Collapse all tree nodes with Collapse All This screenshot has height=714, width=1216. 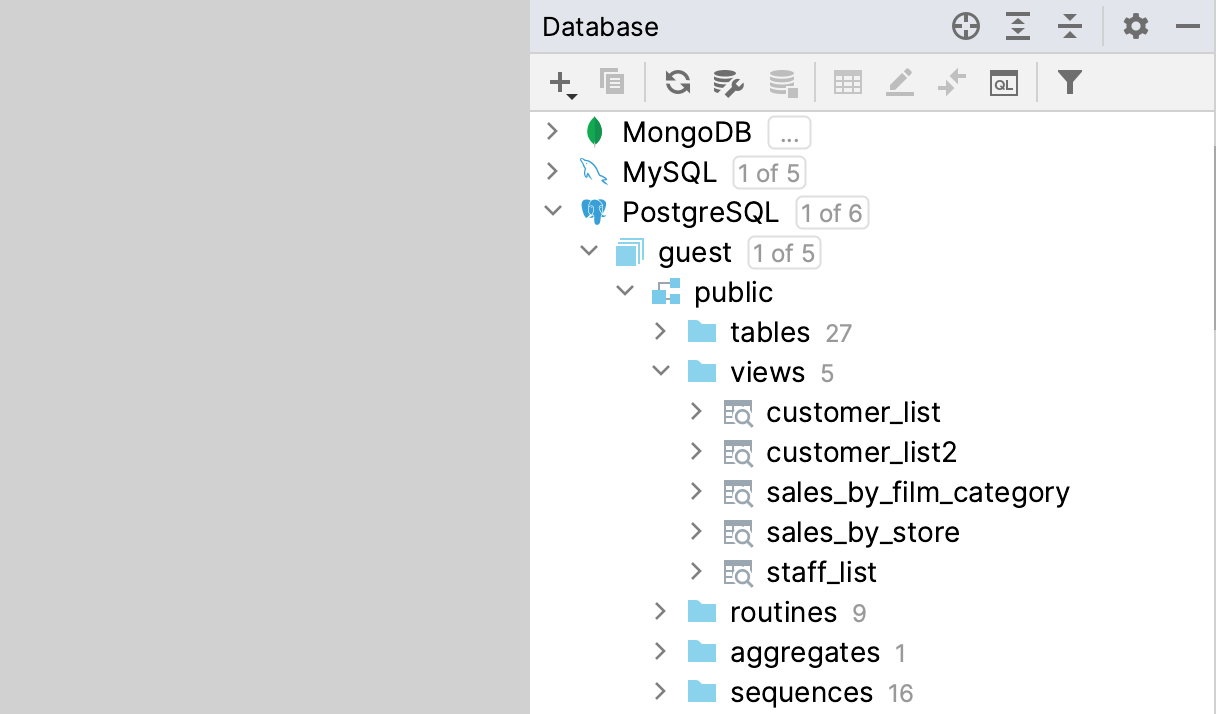pos(1069,27)
